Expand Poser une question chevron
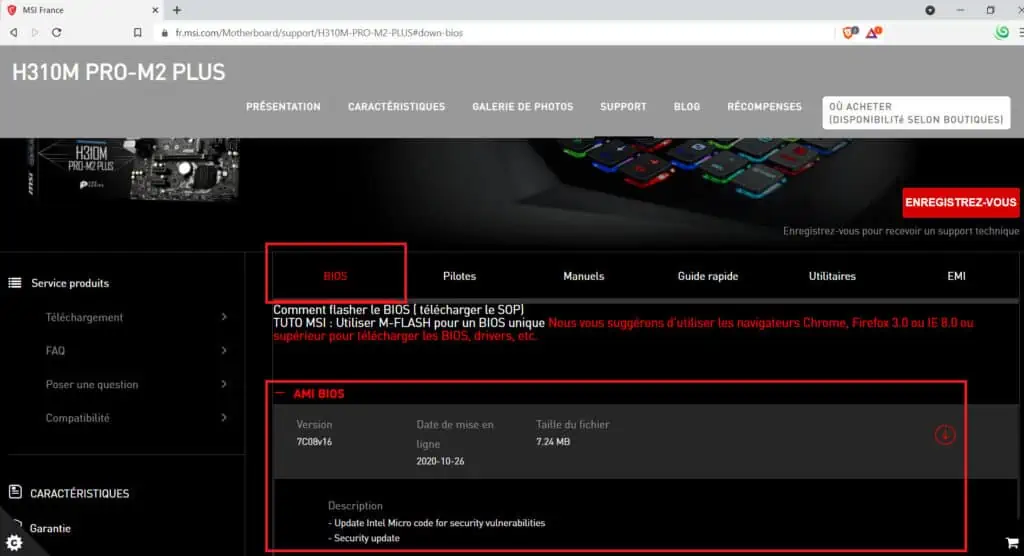Viewport: 1024px width, 556px height. click(224, 384)
